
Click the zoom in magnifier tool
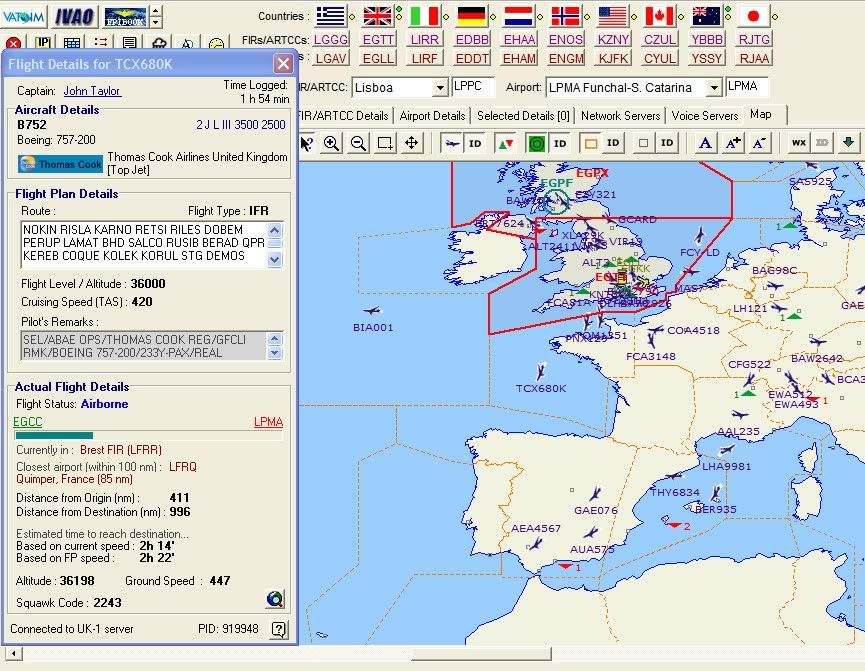point(331,143)
